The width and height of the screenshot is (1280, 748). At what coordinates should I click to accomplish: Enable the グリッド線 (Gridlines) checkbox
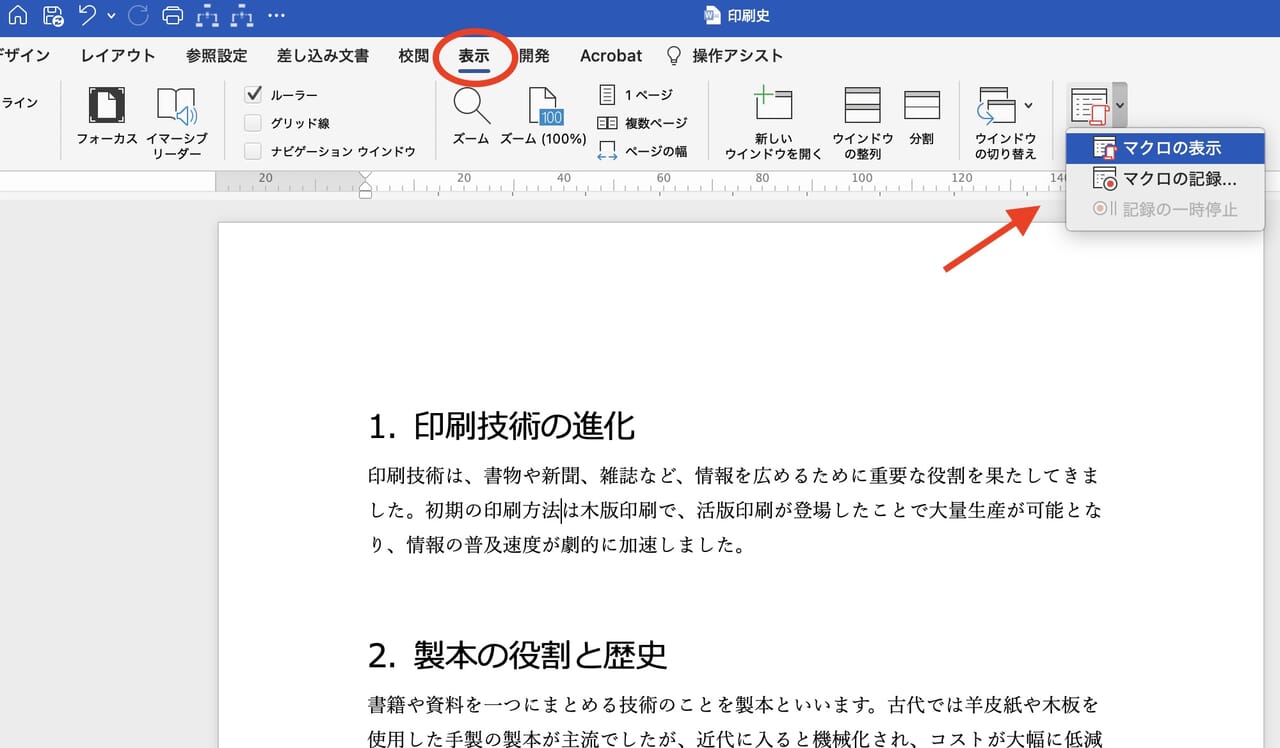pyautogui.click(x=253, y=123)
